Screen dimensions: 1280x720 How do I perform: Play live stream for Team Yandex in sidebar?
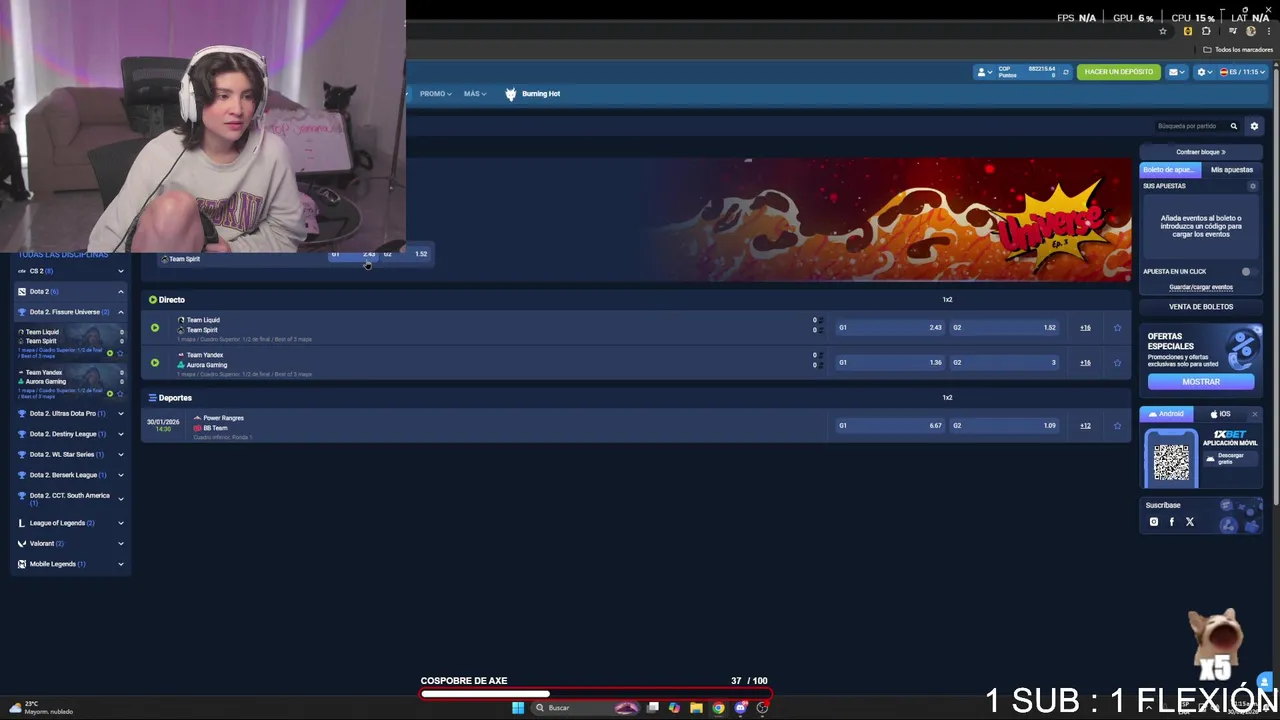pos(110,393)
